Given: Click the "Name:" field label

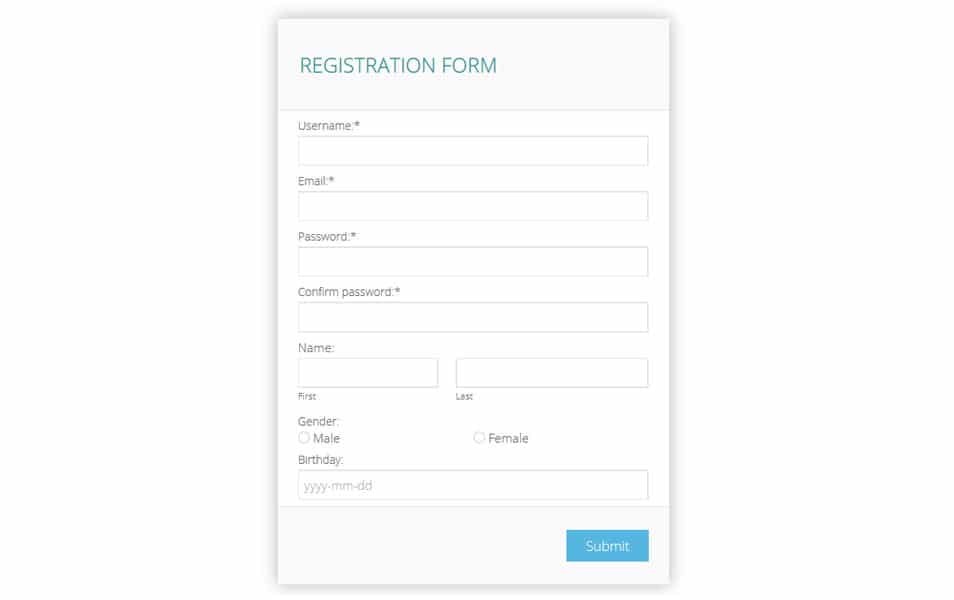Looking at the screenshot, I should [x=316, y=348].
